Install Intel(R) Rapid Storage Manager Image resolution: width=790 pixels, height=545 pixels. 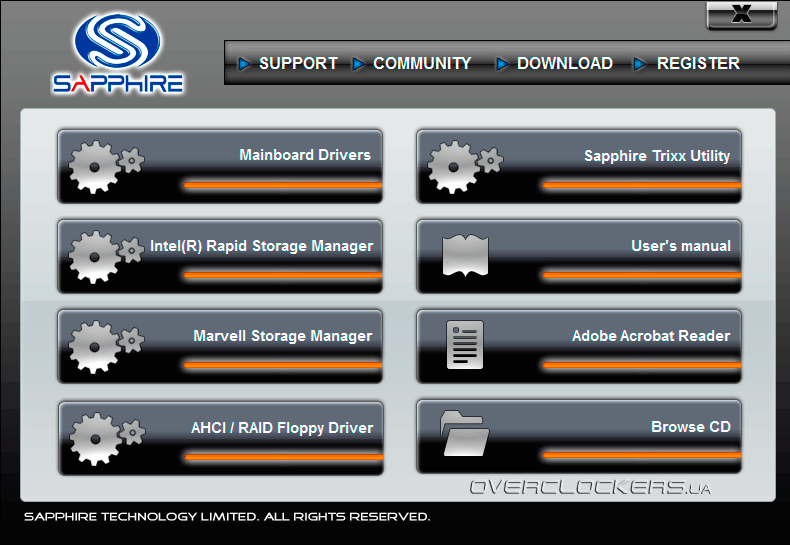tap(220, 256)
